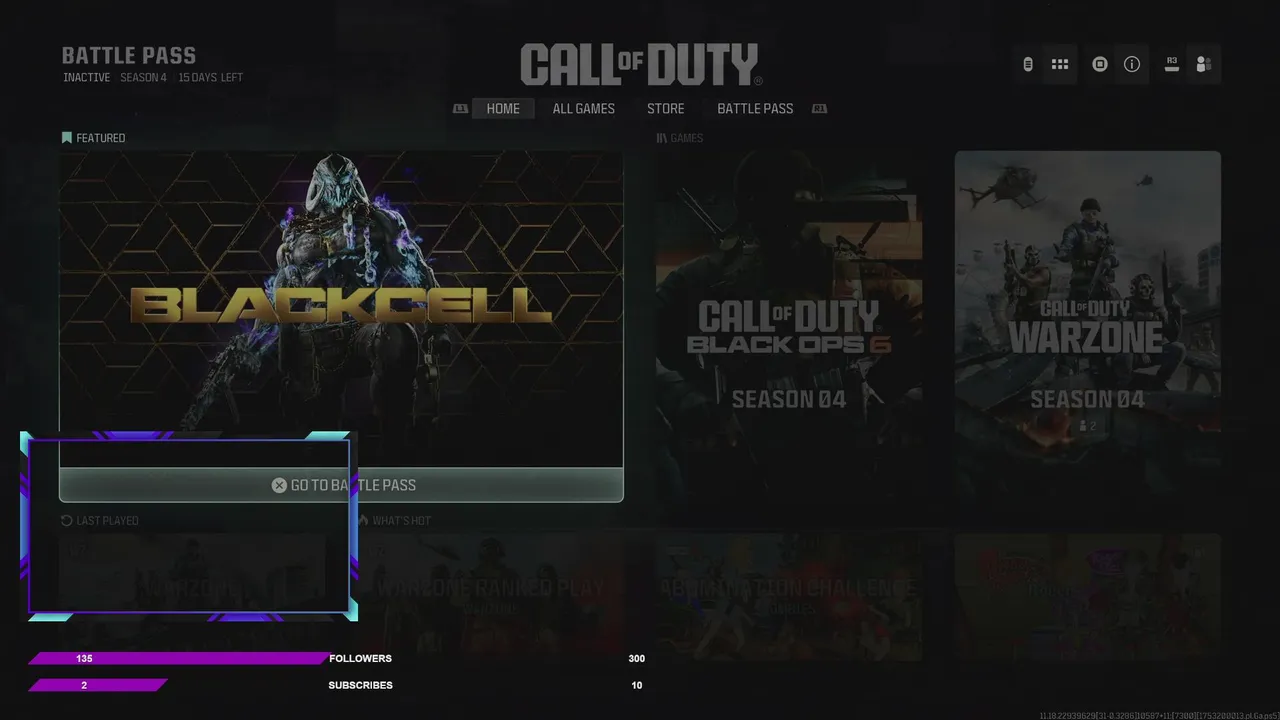The width and height of the screenshot is (1280, 720).
Task: Select Call of Duty Black Ops 6 tile
Action: 789,340
